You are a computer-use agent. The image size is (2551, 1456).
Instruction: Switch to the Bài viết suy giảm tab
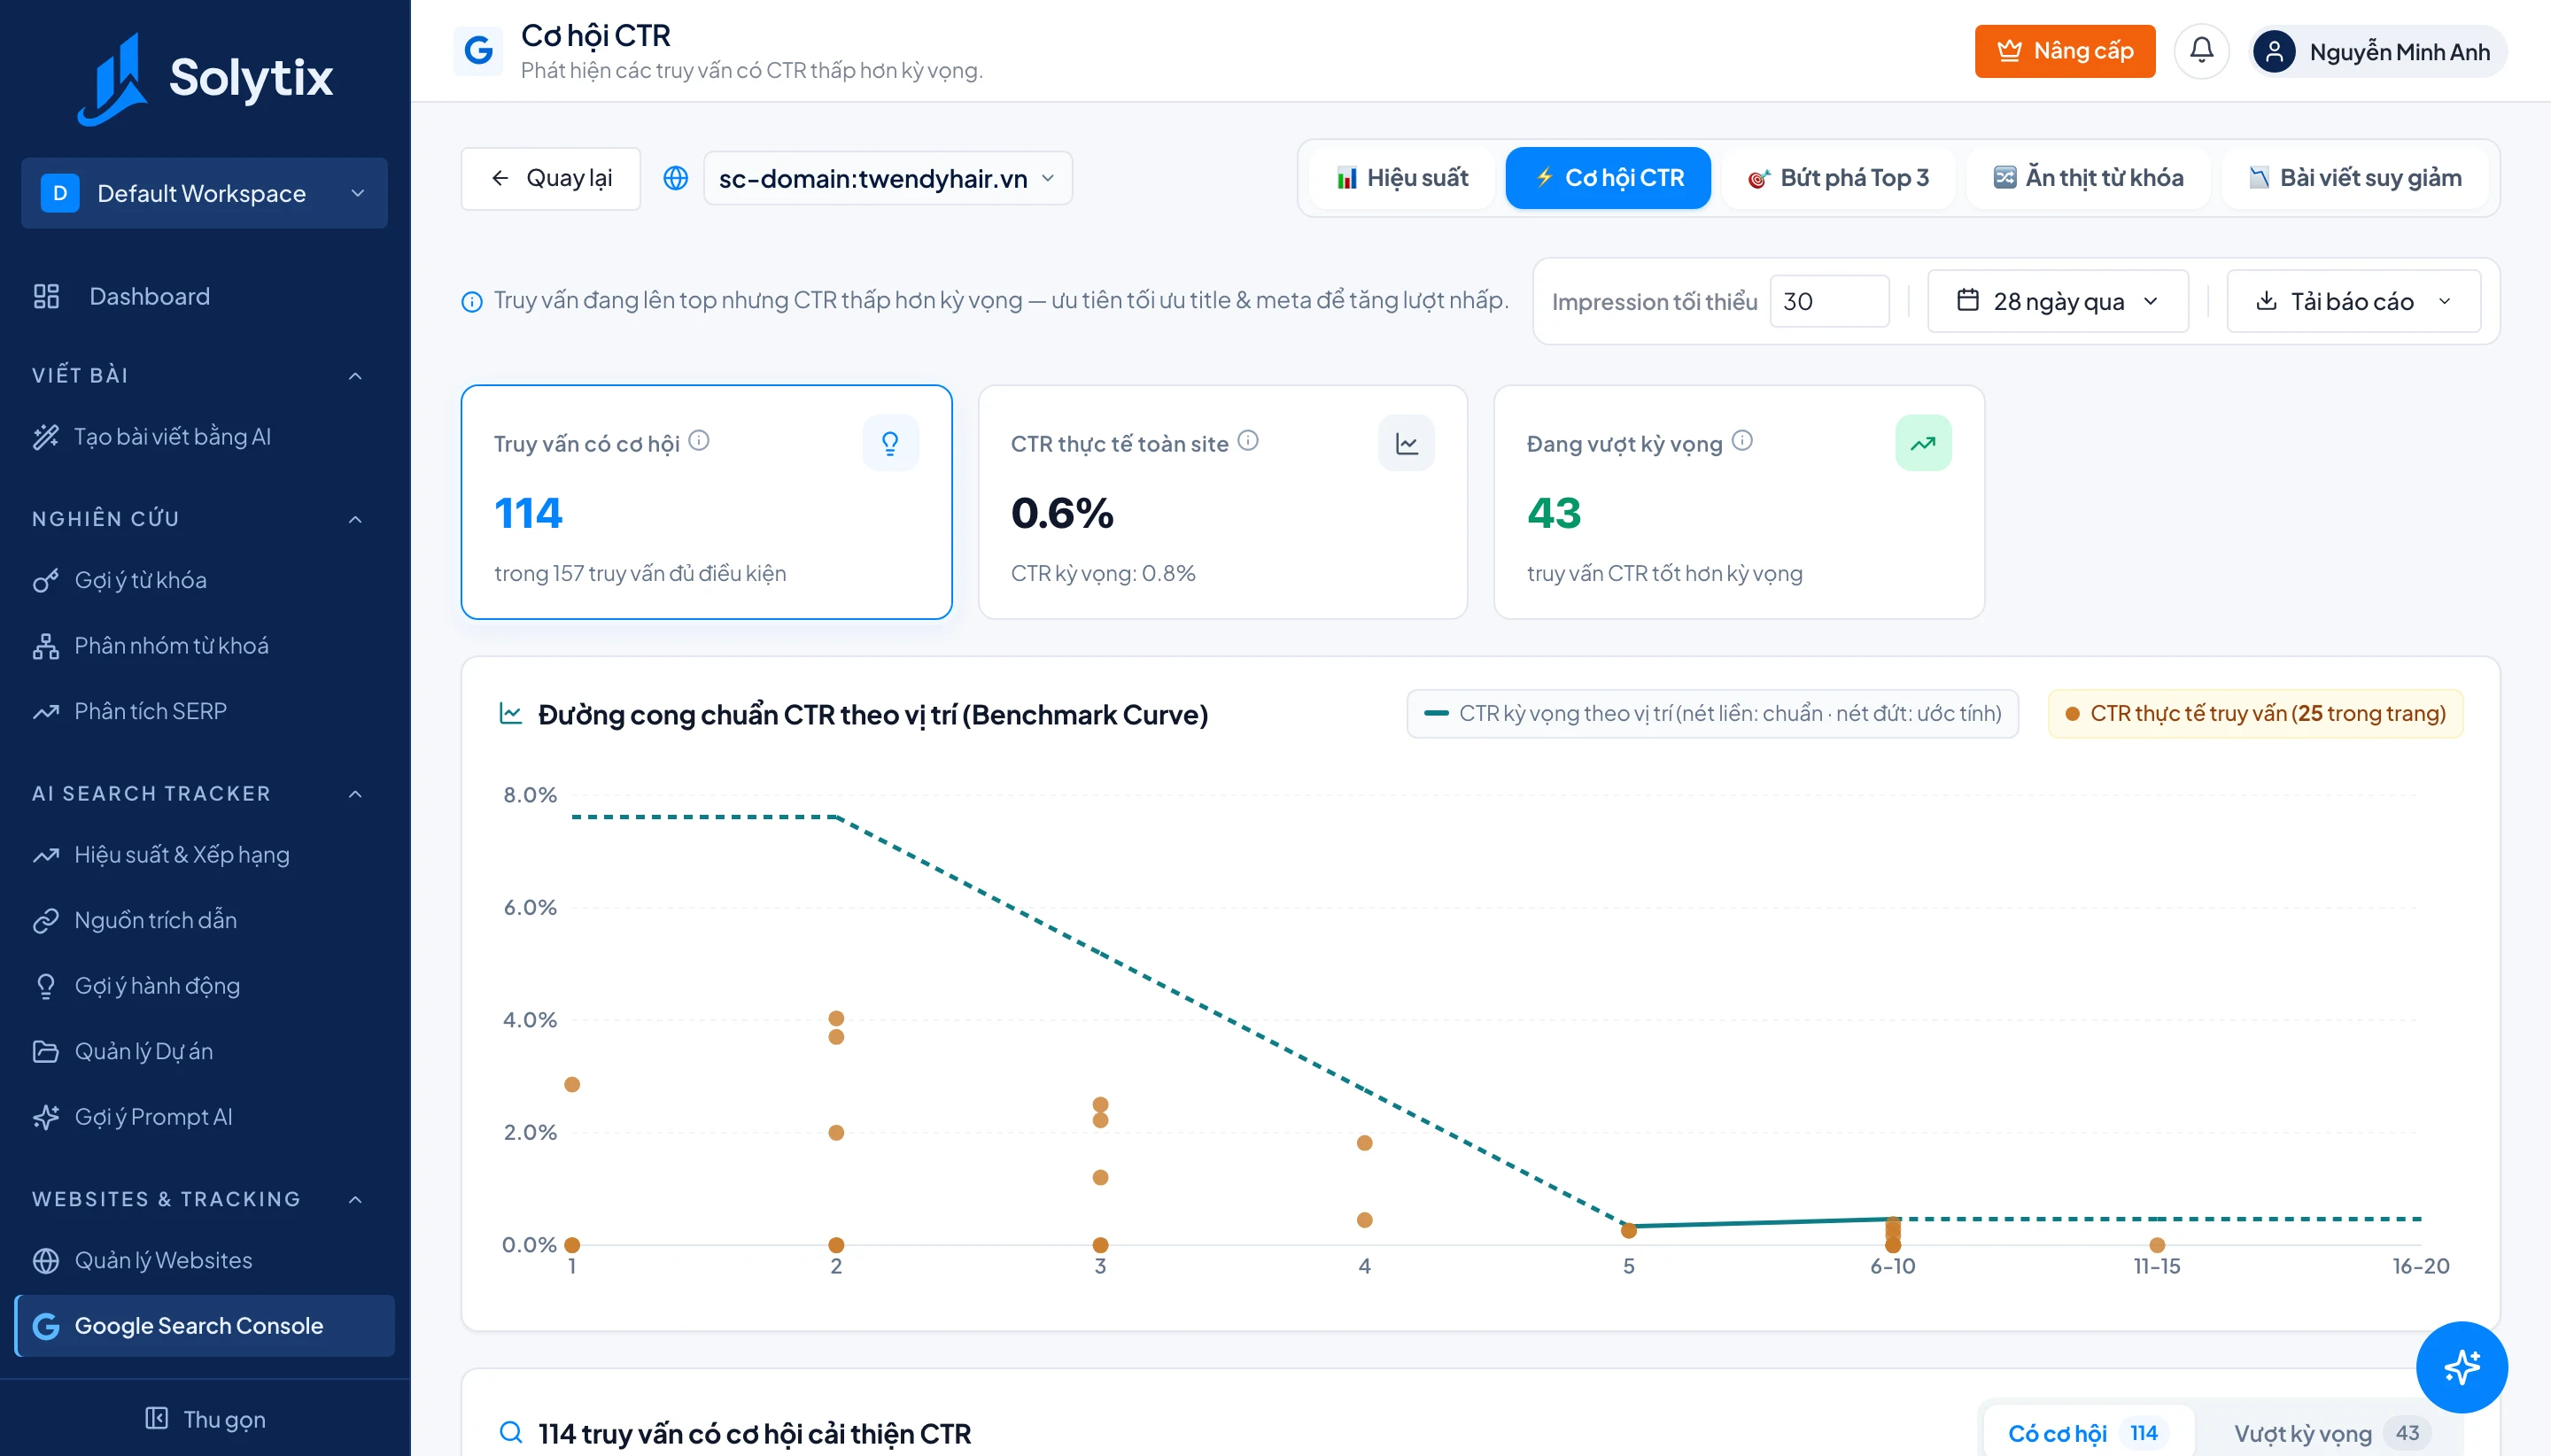click(2355, 178)
